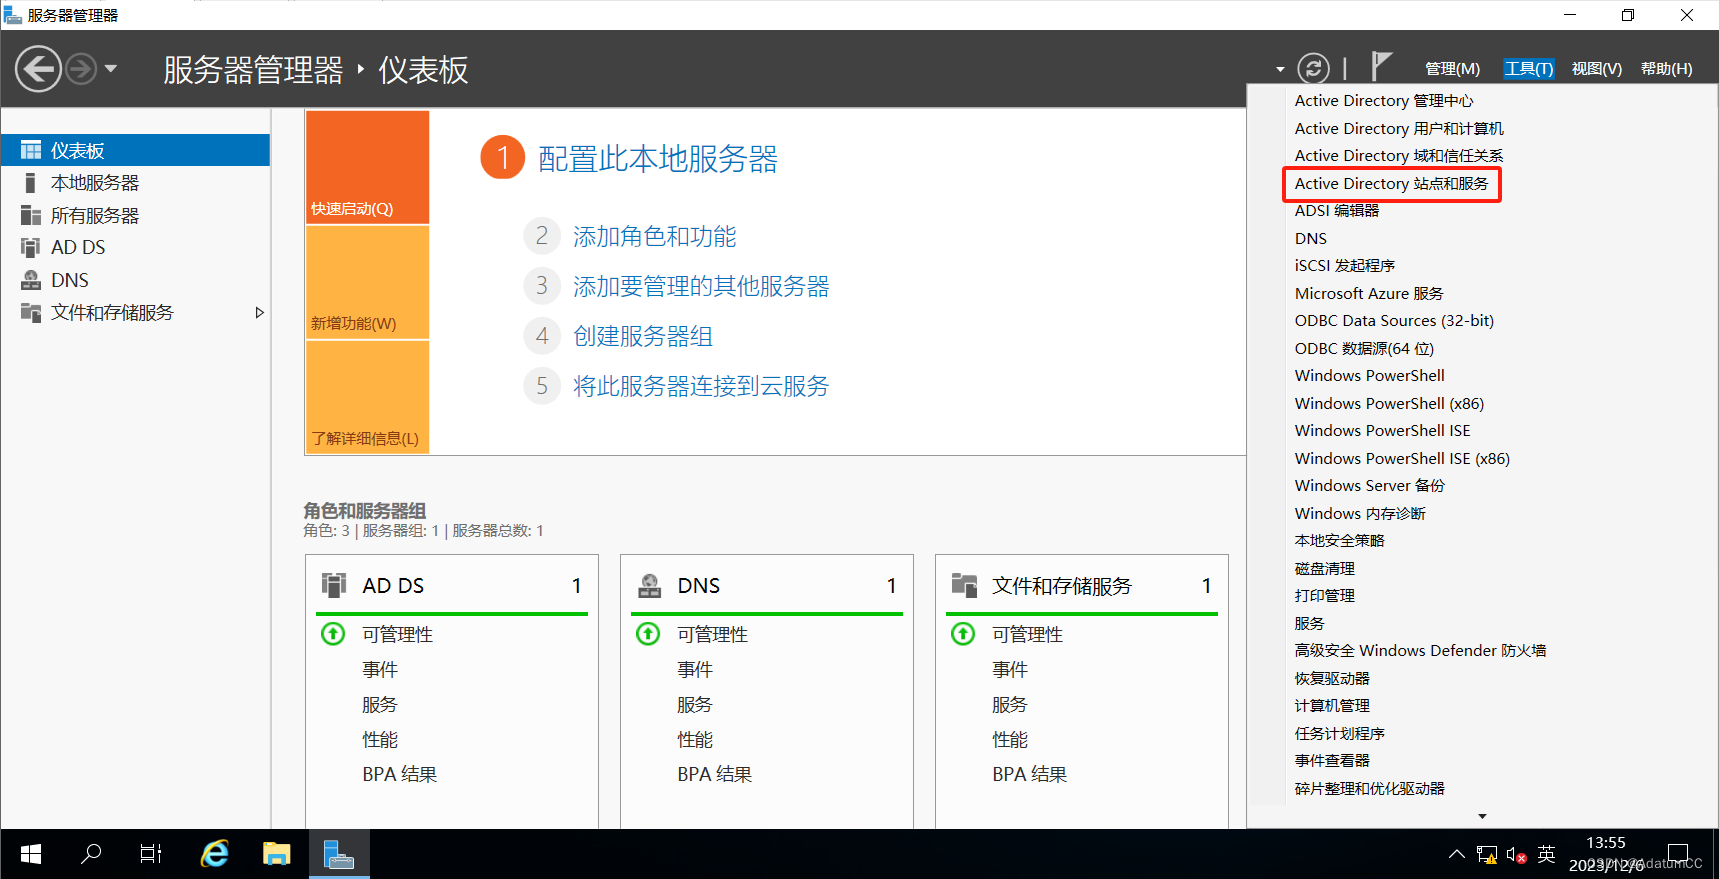
Task: Choose ODBC Data Sources (32-bit) entry
Action: point(1394,321)
